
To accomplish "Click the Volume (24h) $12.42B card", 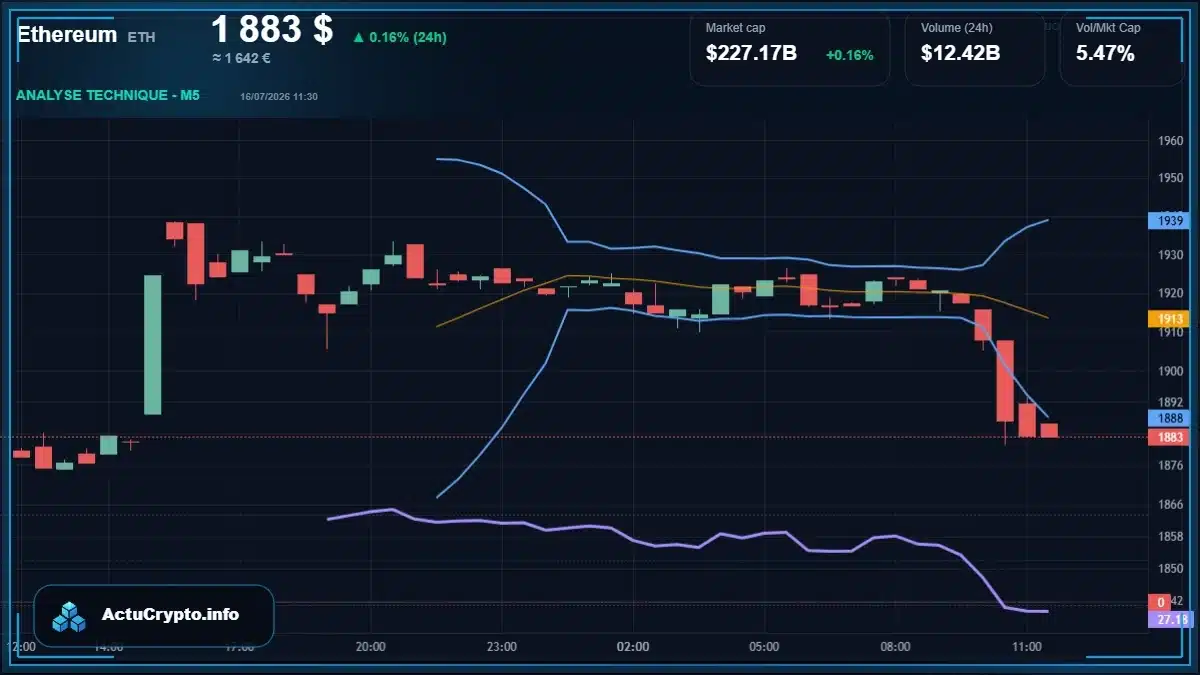I will (x=974, y=47).
